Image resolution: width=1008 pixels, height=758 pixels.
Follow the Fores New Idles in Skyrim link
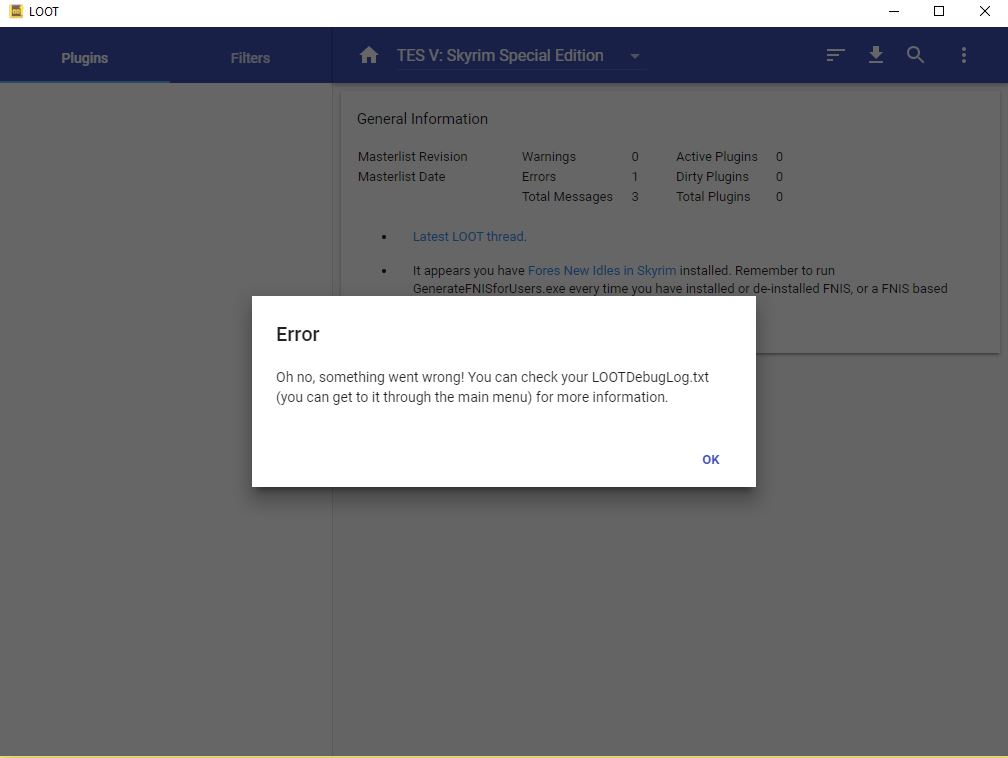(x=601, y=270)
